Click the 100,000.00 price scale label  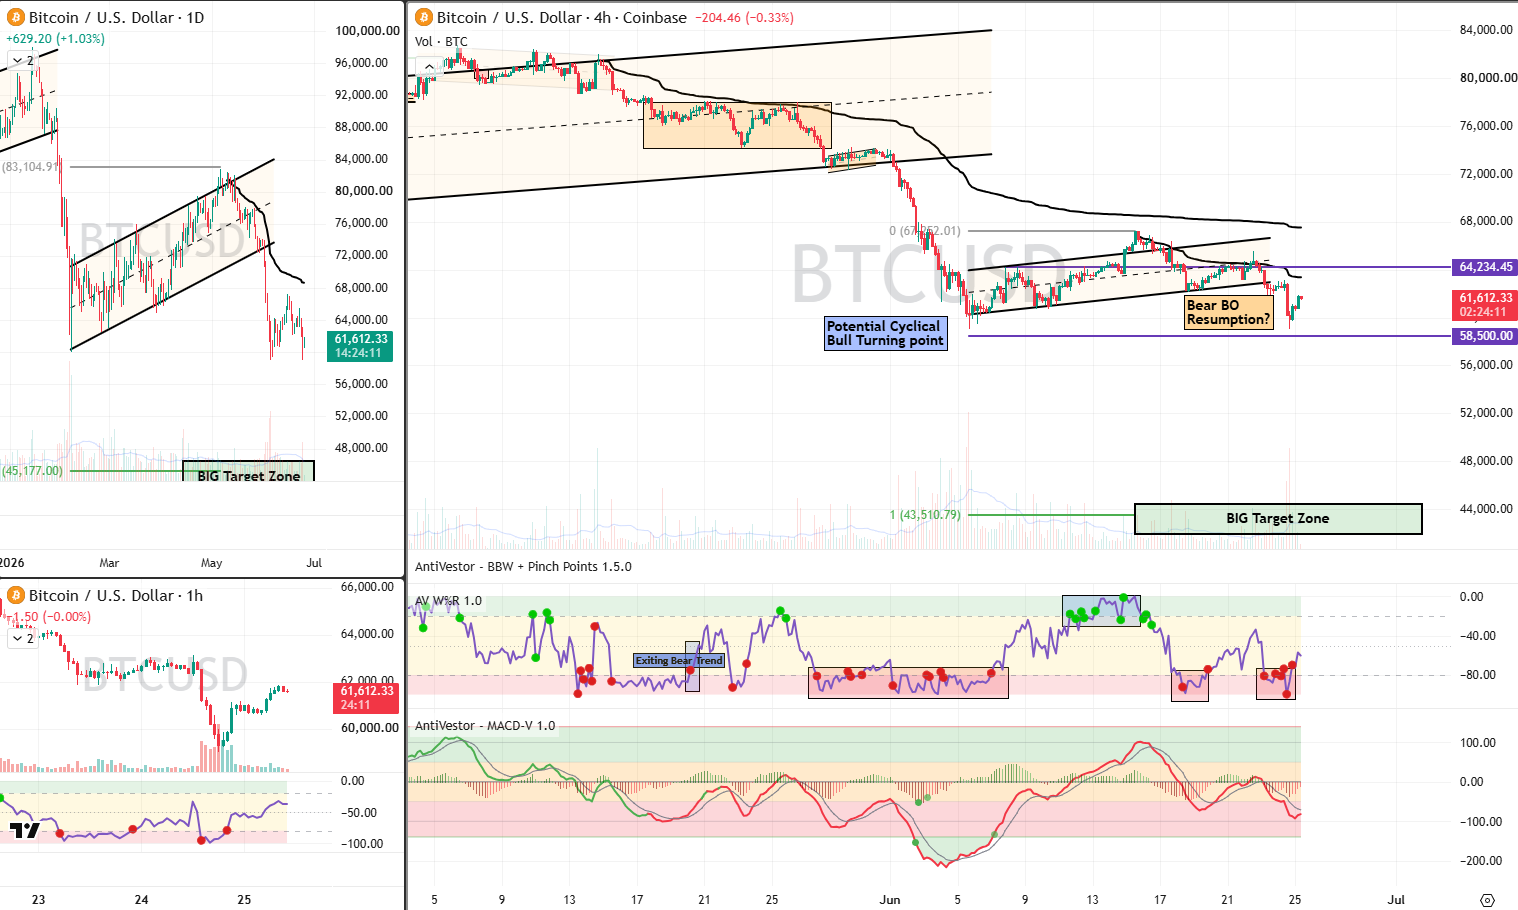tap(367, 31)
